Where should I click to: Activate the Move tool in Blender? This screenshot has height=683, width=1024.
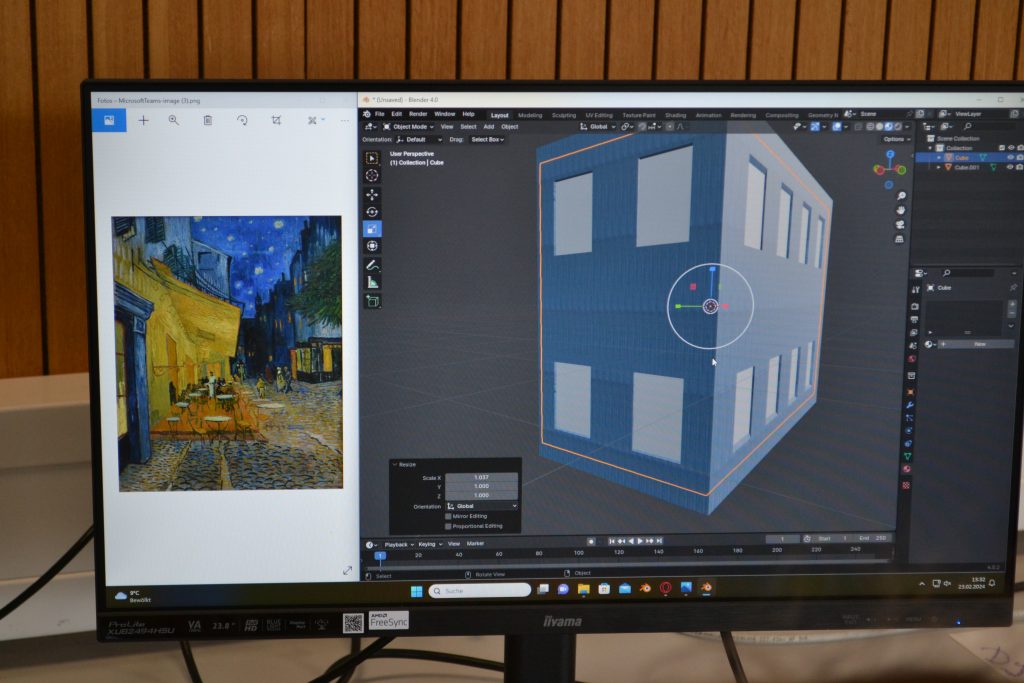click(x=372, y=195)
